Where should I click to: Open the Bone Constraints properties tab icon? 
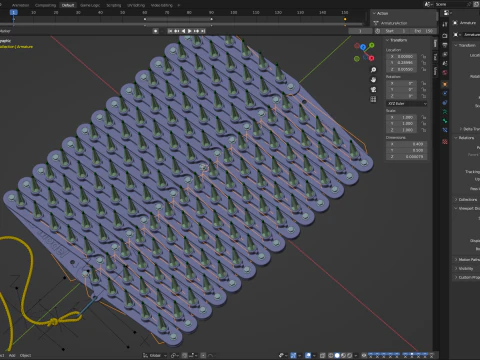[445, 130]
